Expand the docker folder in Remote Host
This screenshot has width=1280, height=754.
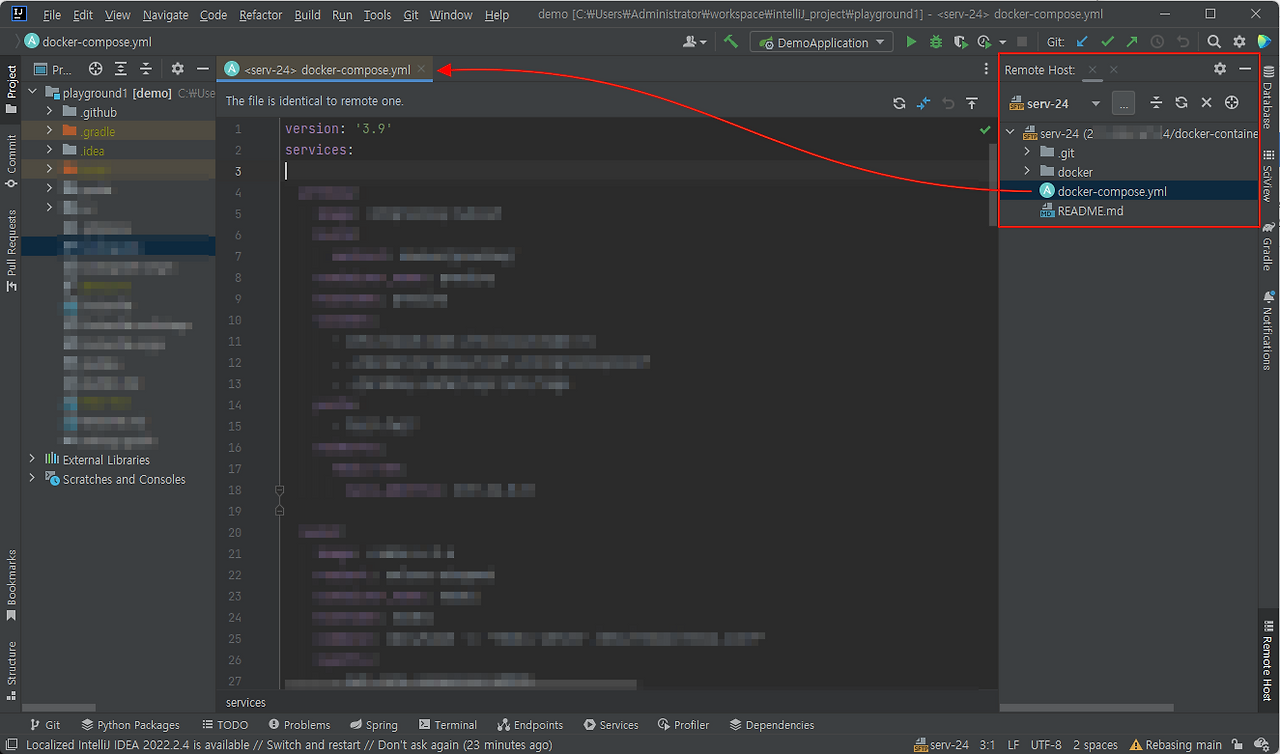click(x=1027, y=172)
